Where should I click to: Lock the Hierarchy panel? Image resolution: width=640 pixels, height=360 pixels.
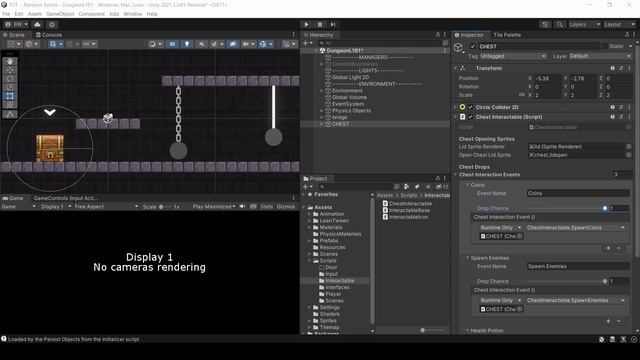438,35
